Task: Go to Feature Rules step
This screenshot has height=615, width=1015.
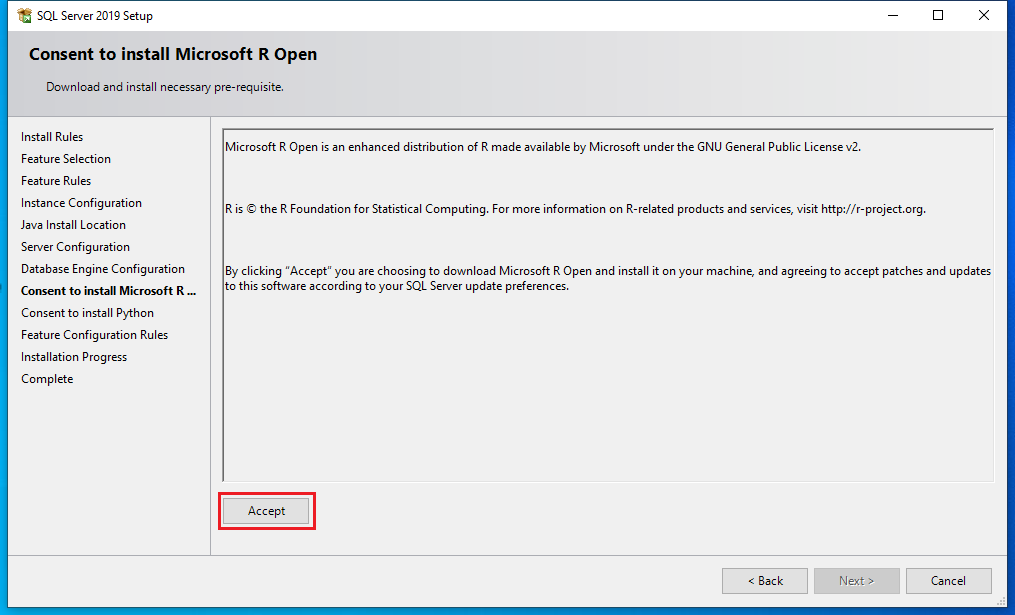Action: [x=56, y=181]
